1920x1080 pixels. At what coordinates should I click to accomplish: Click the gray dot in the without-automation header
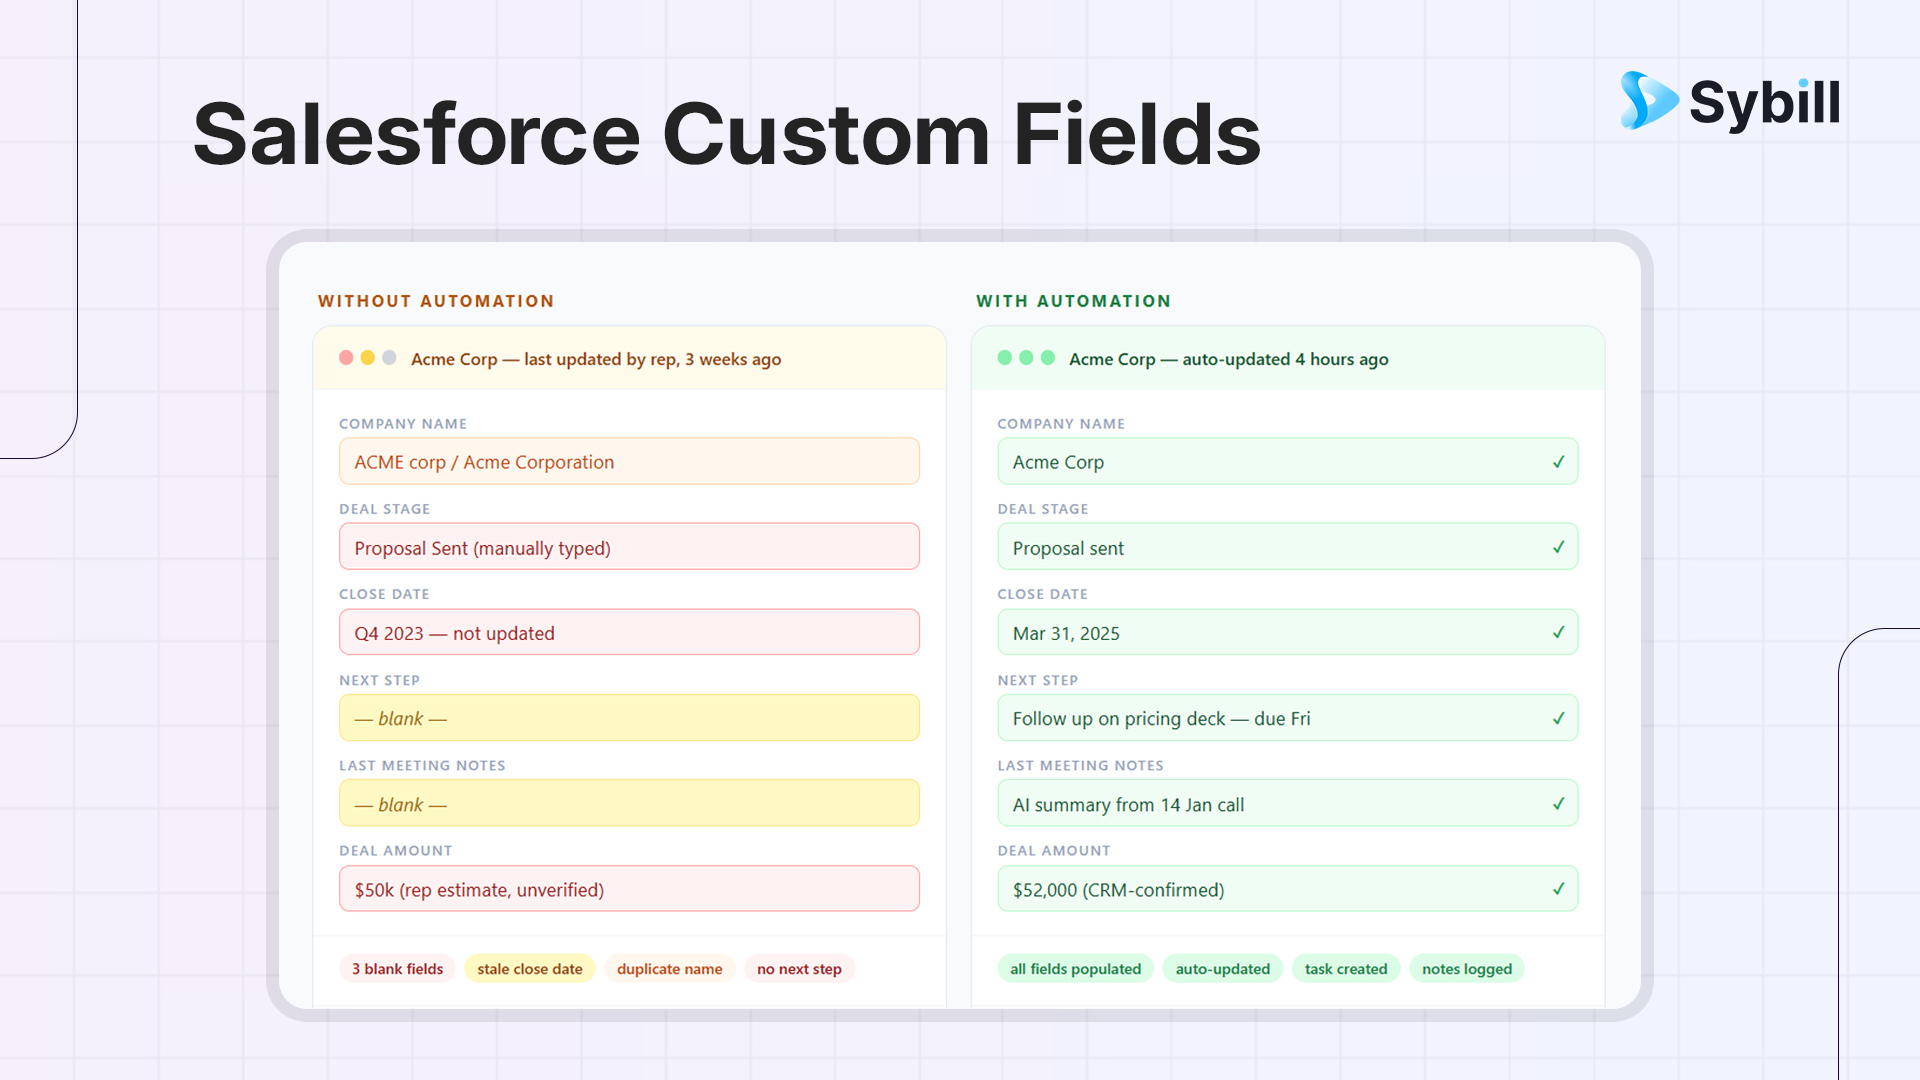point(389,358)
